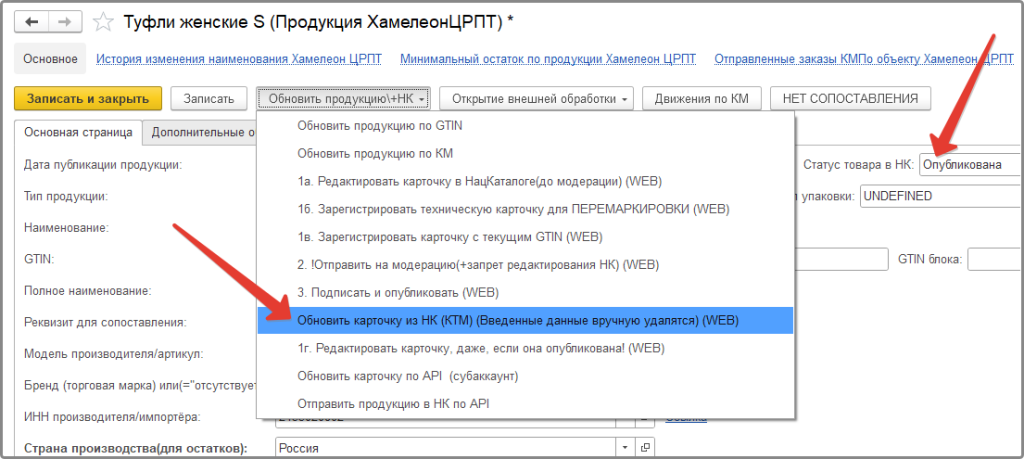Collapse the Обновить продукцию\+НК dropdown button

(x=344, y=99)
